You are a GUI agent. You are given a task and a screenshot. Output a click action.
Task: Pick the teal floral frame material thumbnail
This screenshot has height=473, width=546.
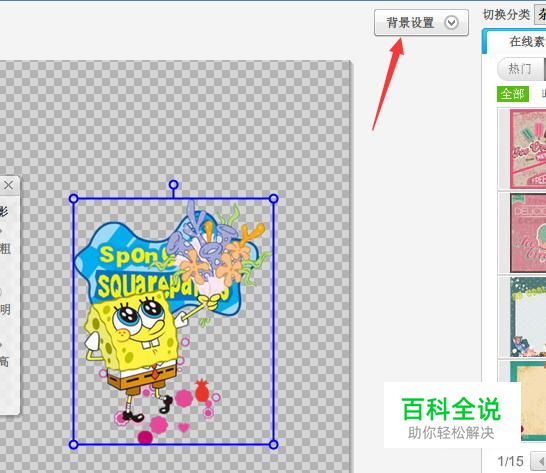528,317
